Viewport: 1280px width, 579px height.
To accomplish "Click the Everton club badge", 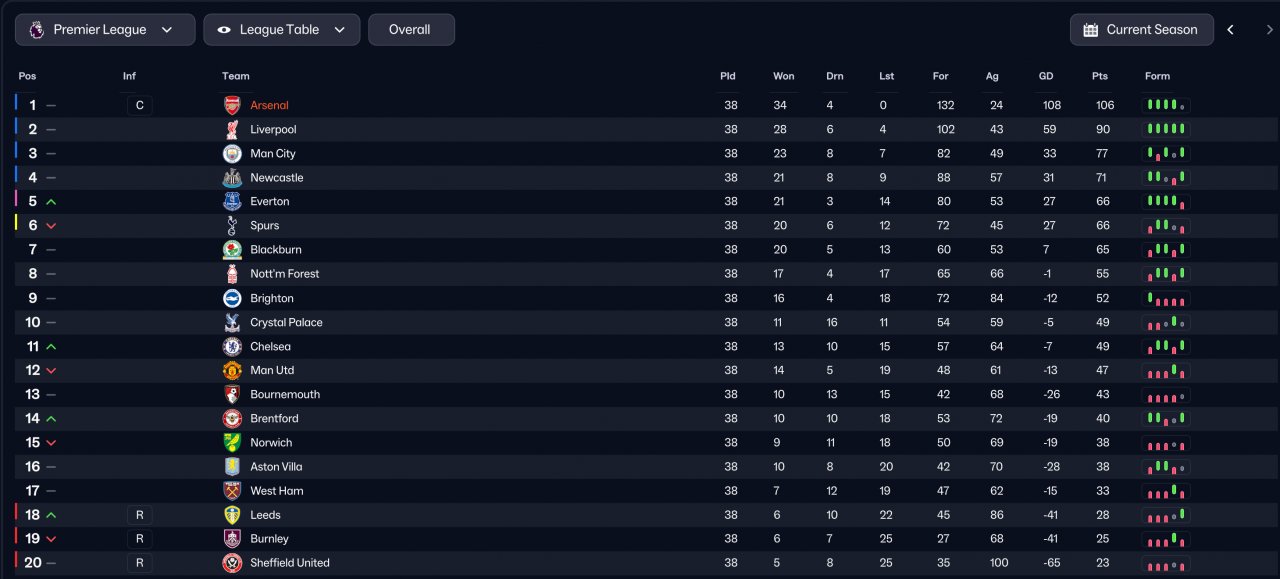I will click(x=232, y=201).
